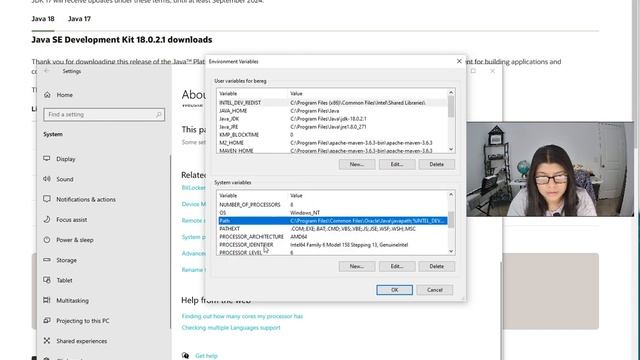Close the Environment Variables dialog
This screenshot has width=640, height=360.
[x=459, y=61]
